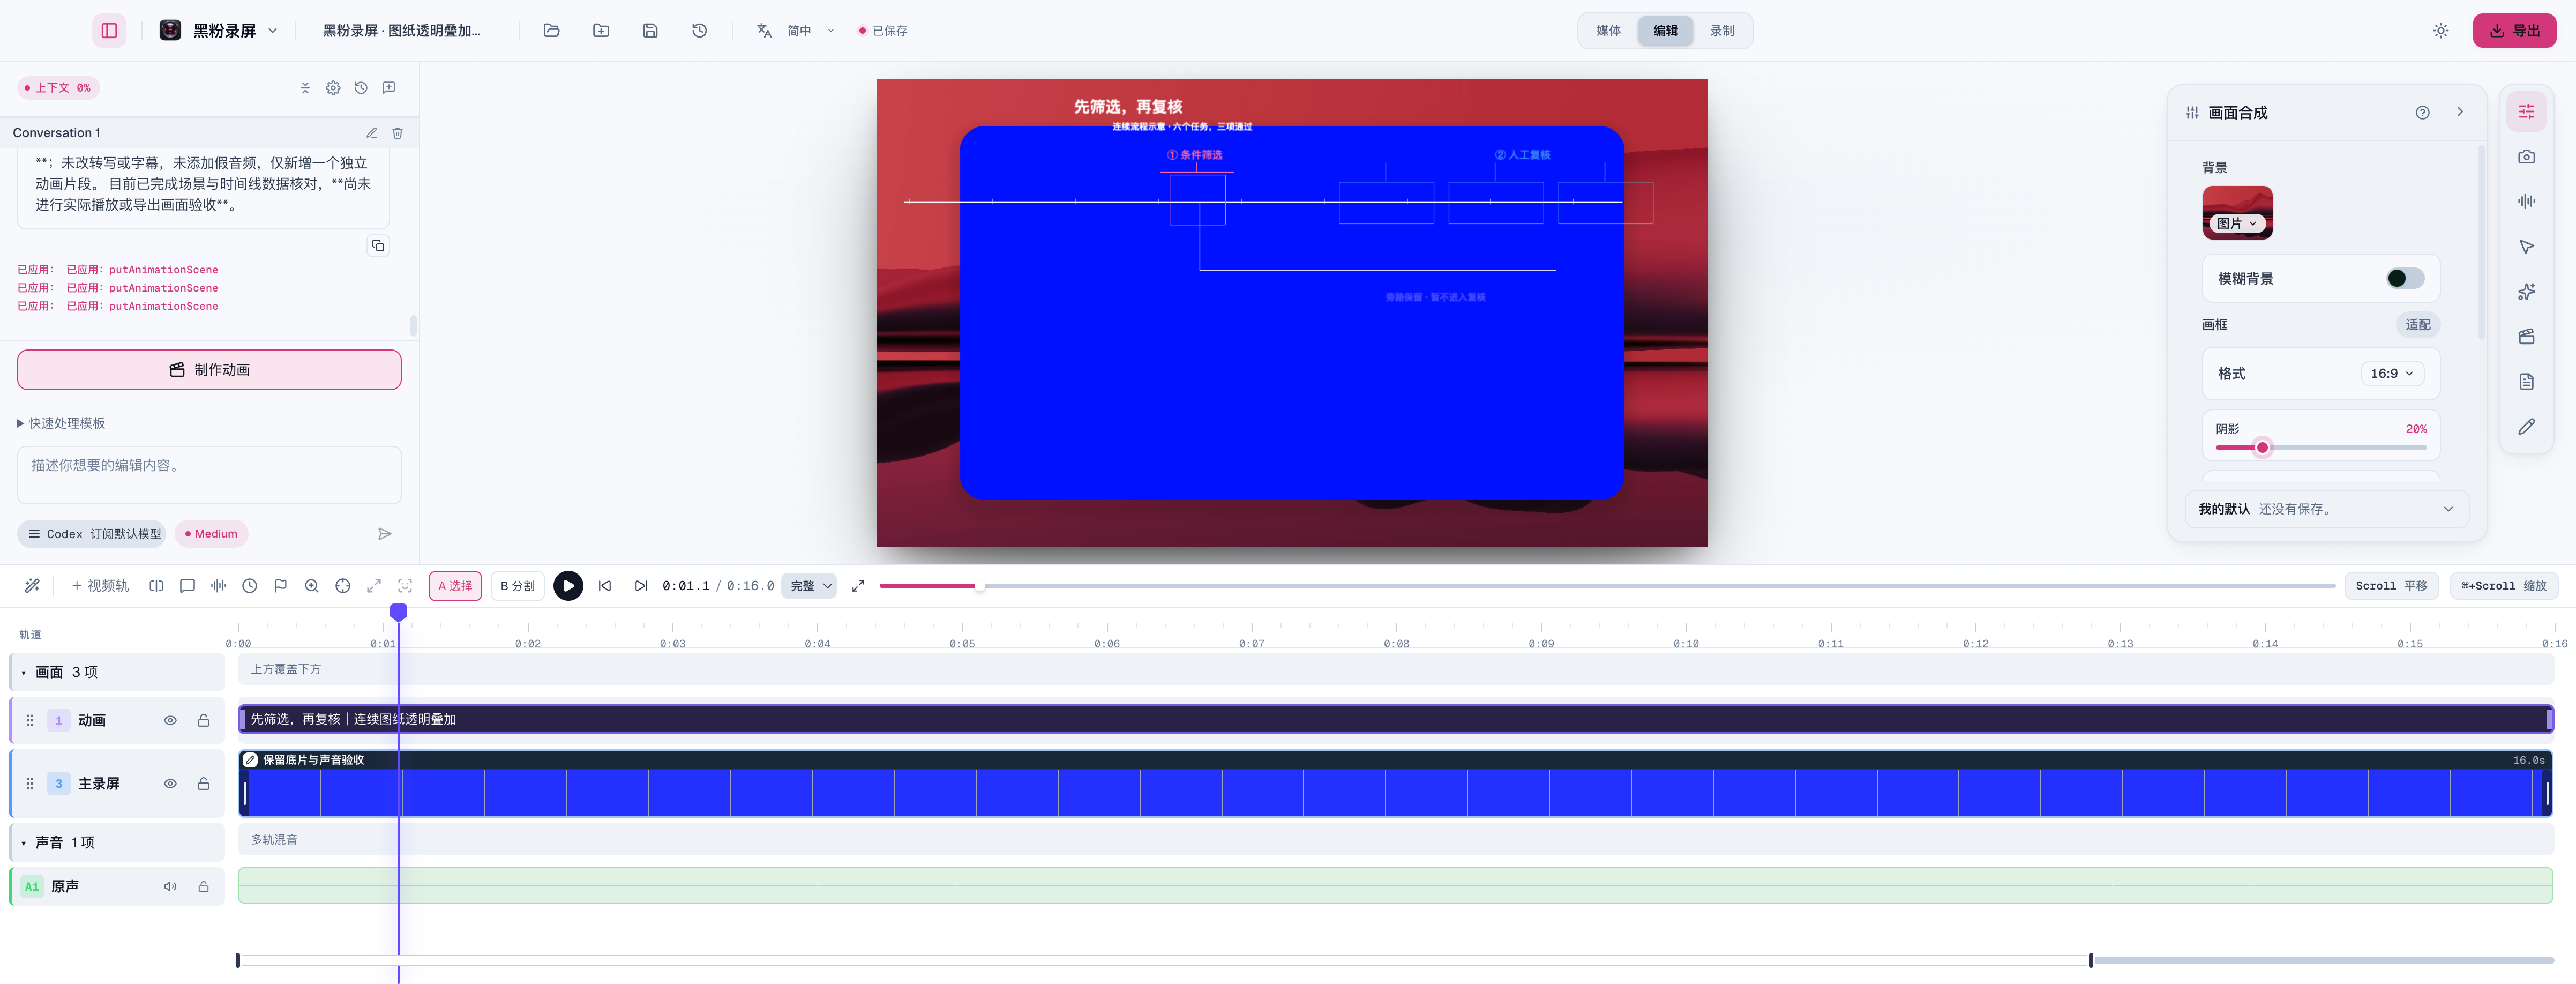This screenshot has height=984, width=2576.
Task: Mute the 原声 audio track
Action: (x=170, y=887)
